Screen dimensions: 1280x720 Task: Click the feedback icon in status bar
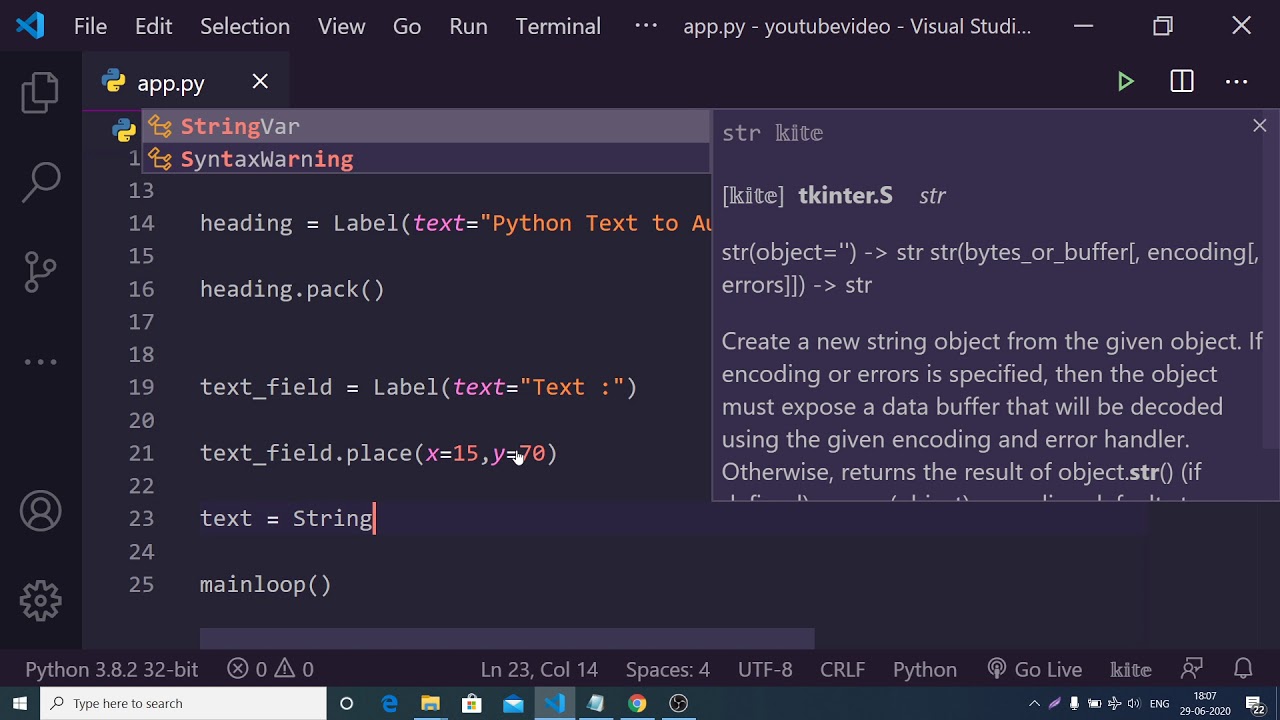1192,669
